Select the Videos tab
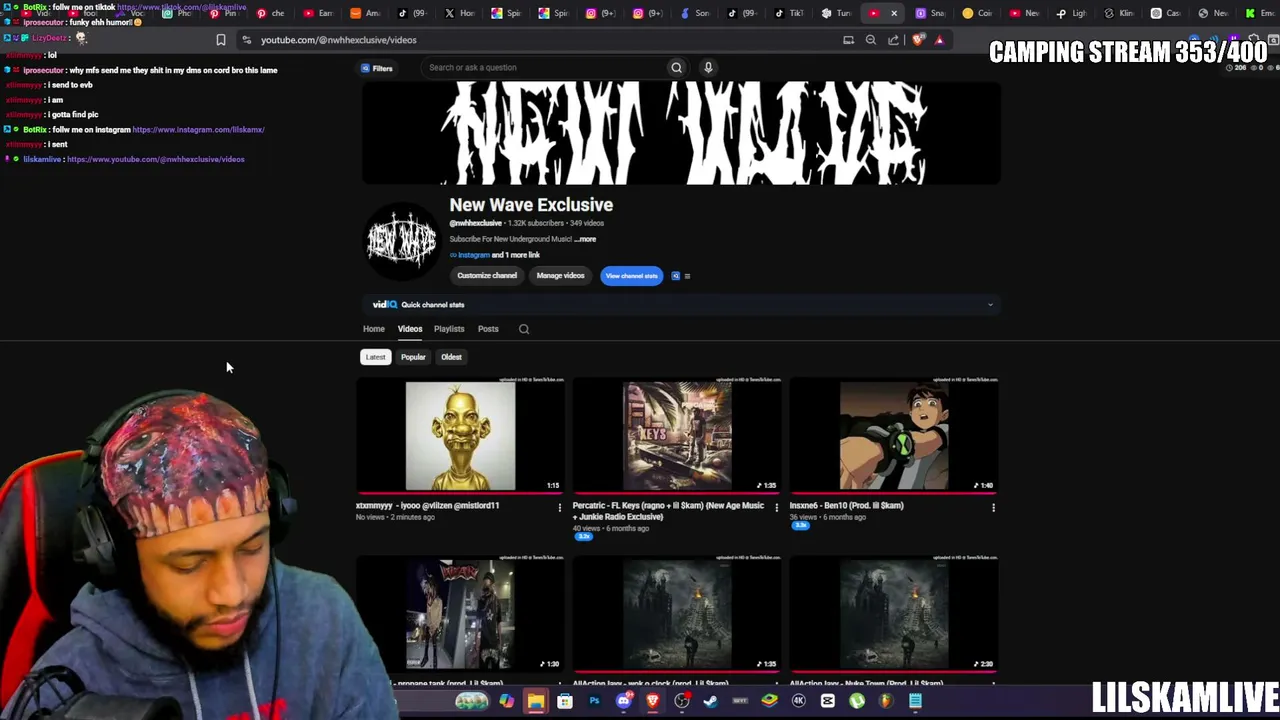This screenshot has height=720, width=1280. tap(410, 329)
